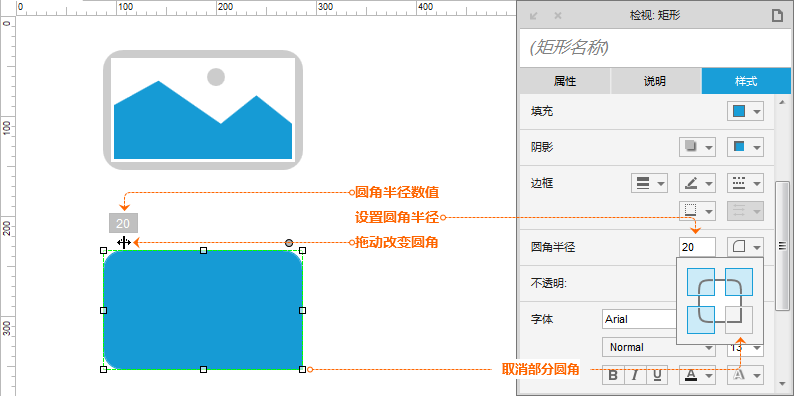Open the page notes icon in Inspector header

coord(777,16)
